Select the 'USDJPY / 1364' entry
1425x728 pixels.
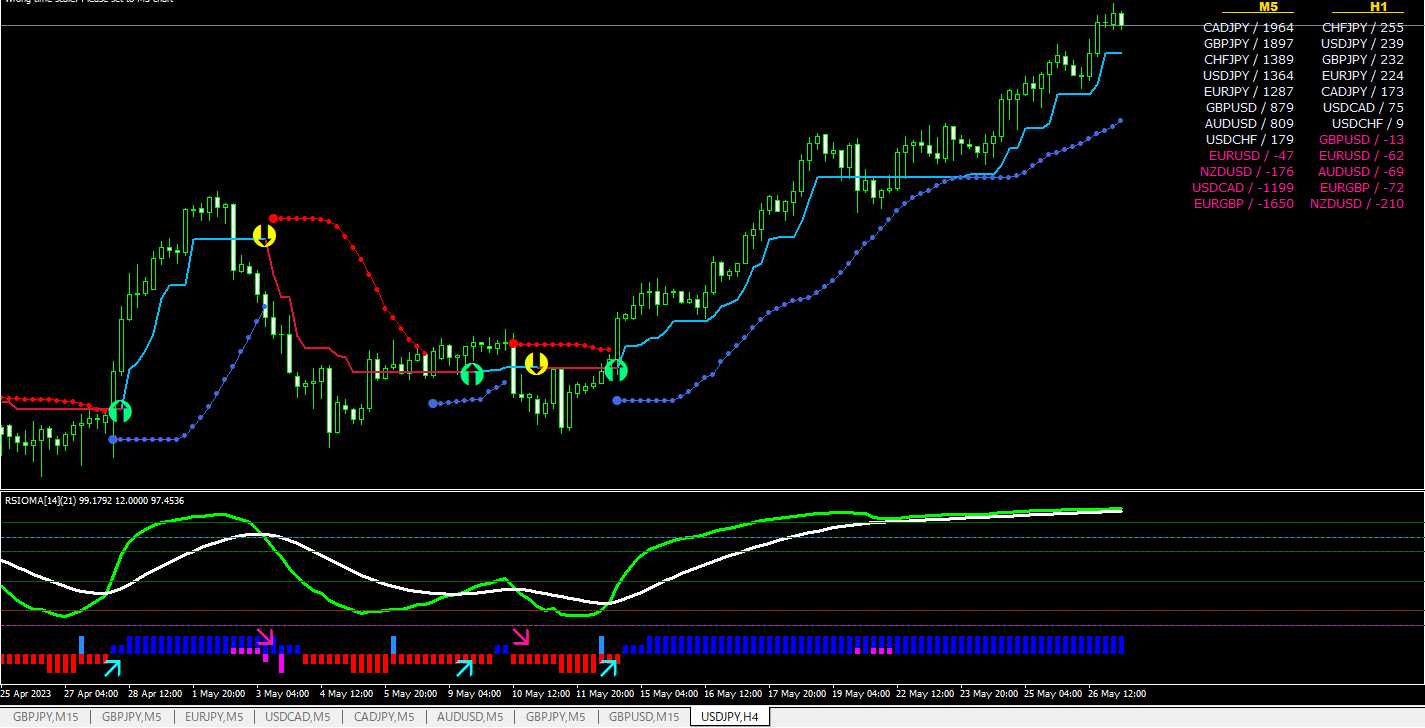(1248, 76)
